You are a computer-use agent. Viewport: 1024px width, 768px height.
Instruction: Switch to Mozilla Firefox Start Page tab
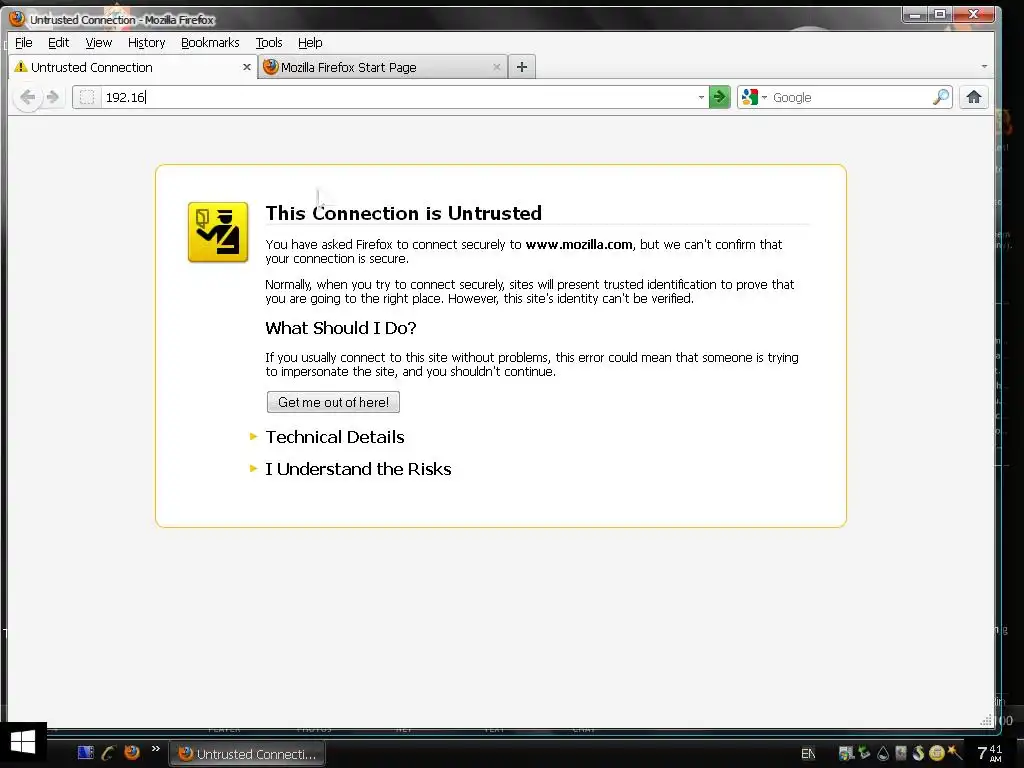pos(383,67)
